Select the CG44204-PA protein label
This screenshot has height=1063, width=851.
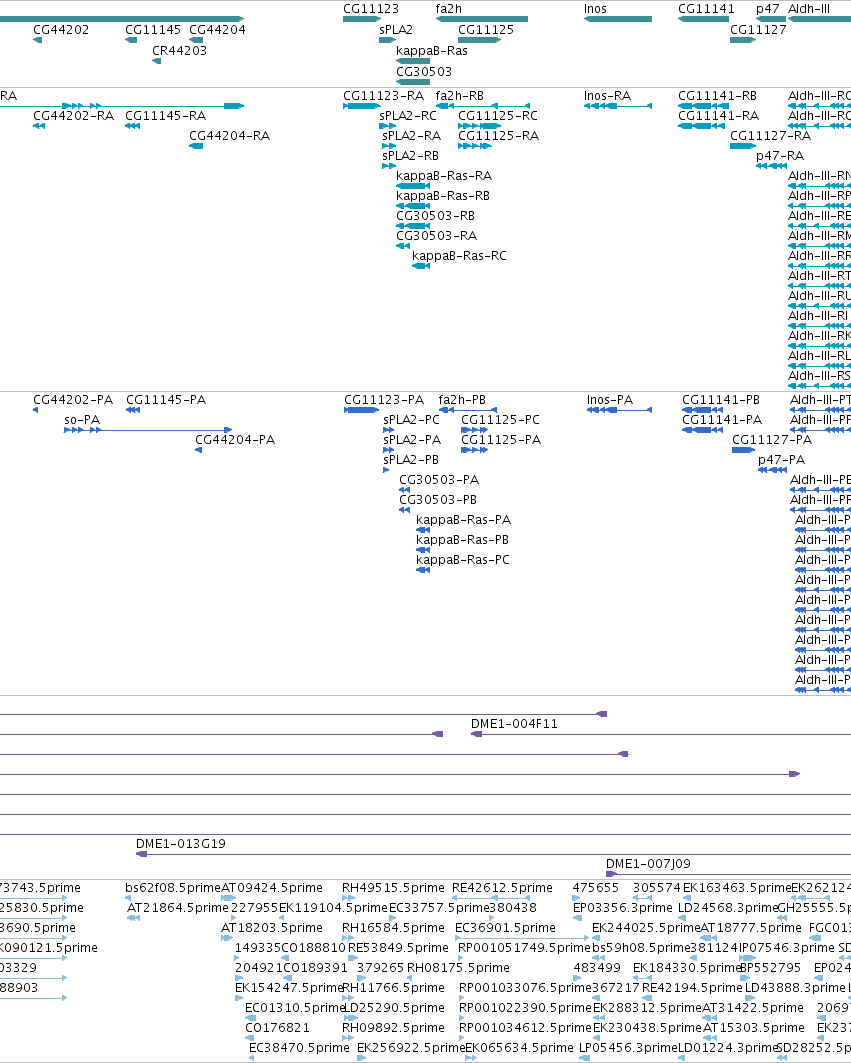(235, 440)
